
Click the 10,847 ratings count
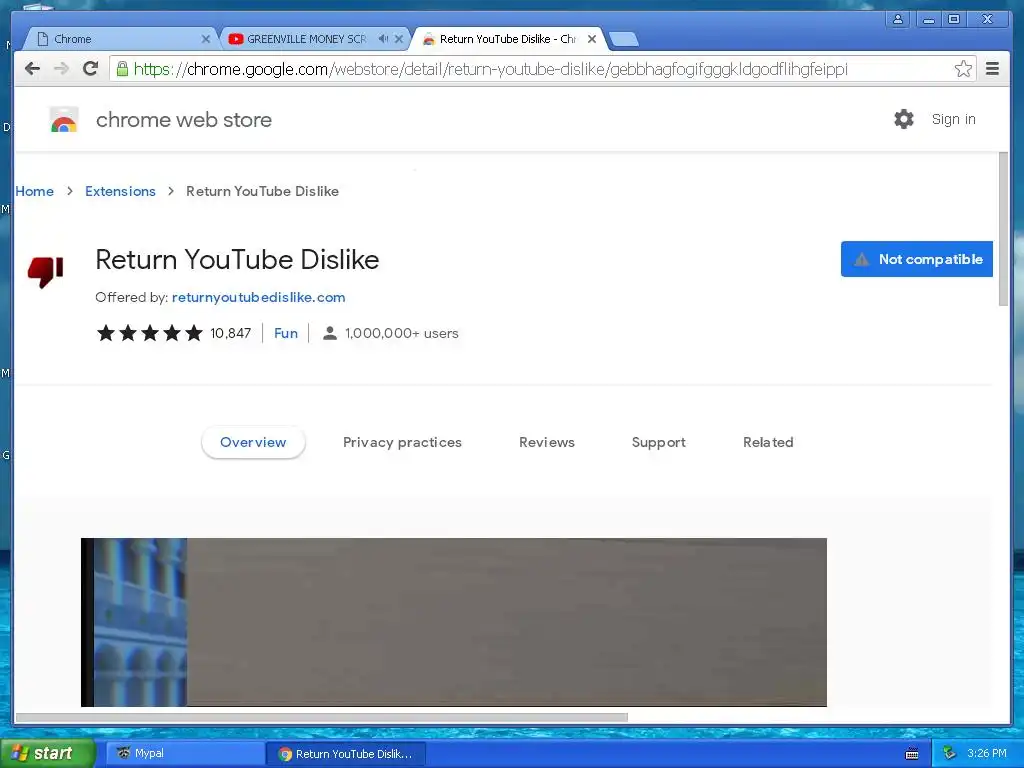231,333
